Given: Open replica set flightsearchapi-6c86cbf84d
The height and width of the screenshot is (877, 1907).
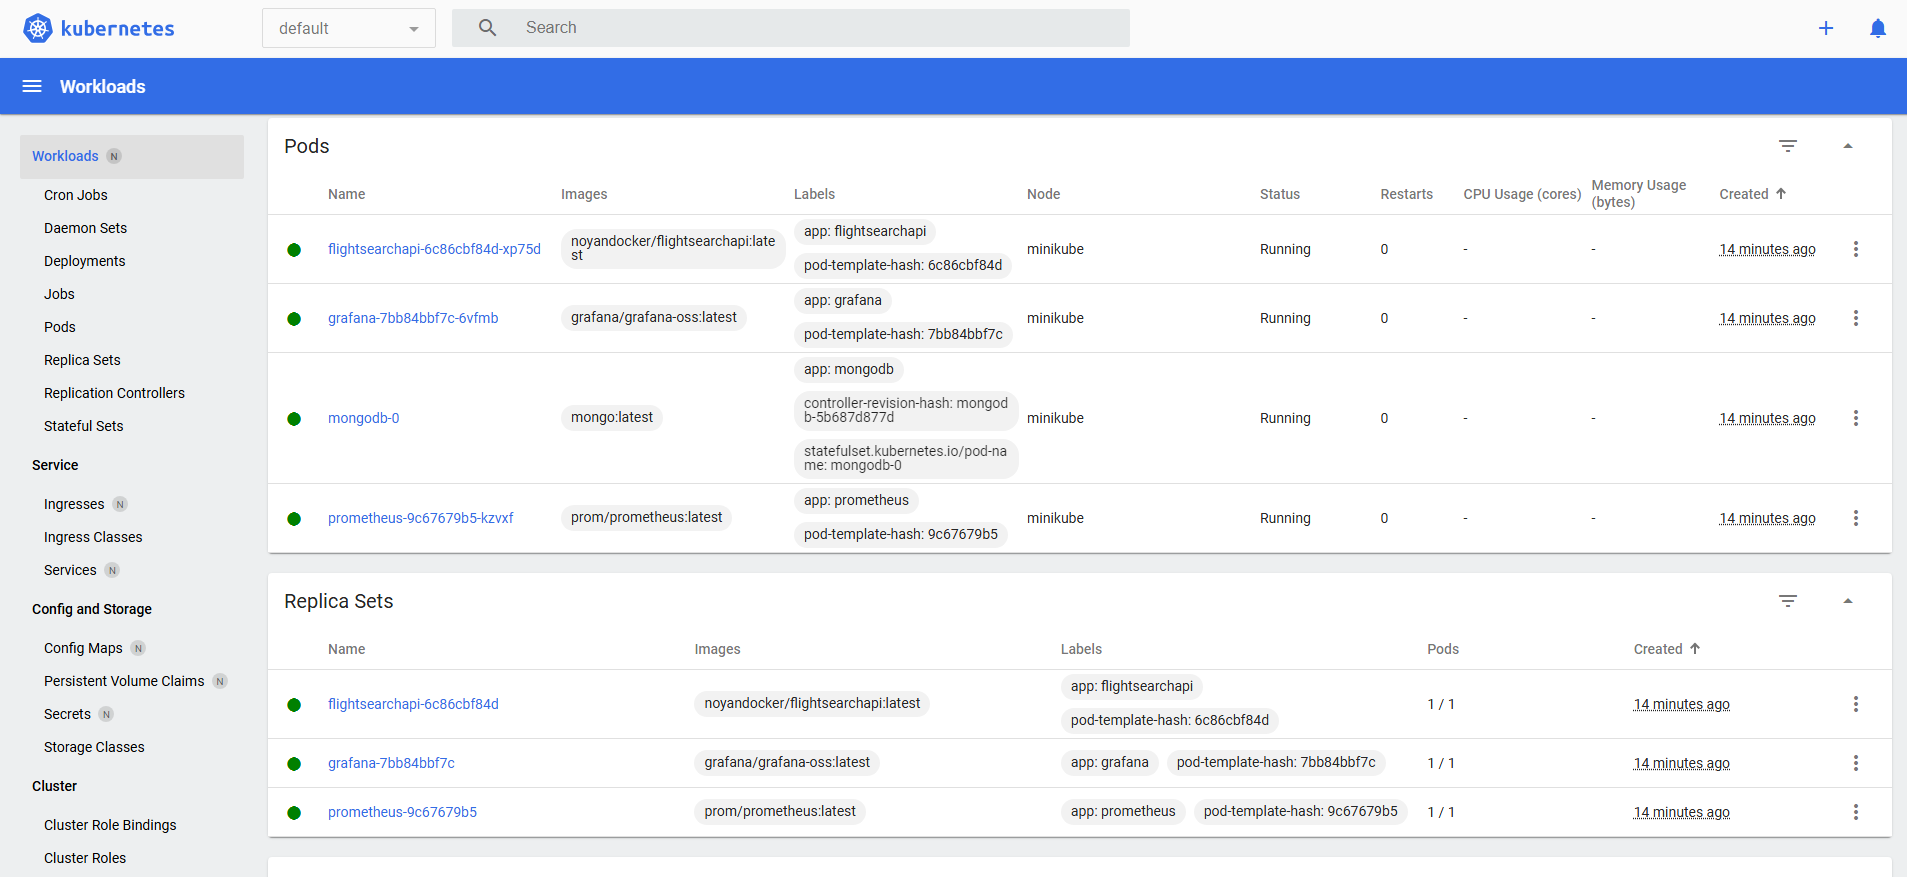Looking at the screenshot, I should click(413, 704).
